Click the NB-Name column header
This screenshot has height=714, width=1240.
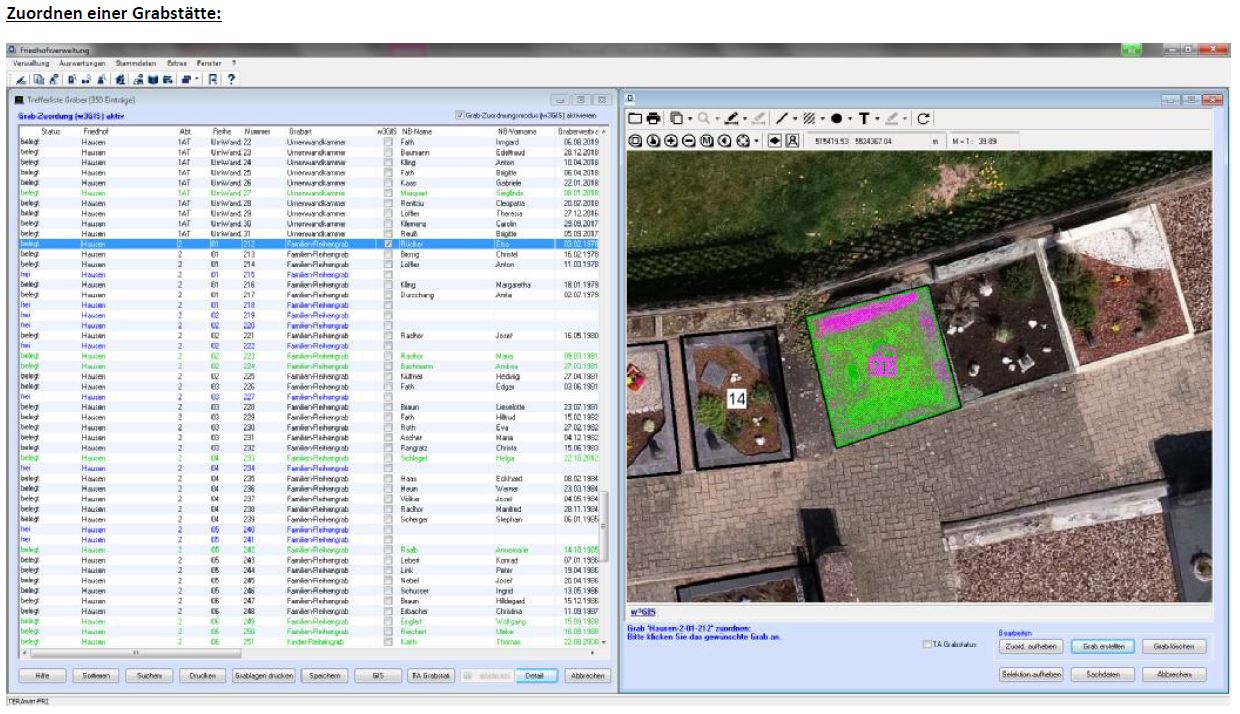click(417, 131)
